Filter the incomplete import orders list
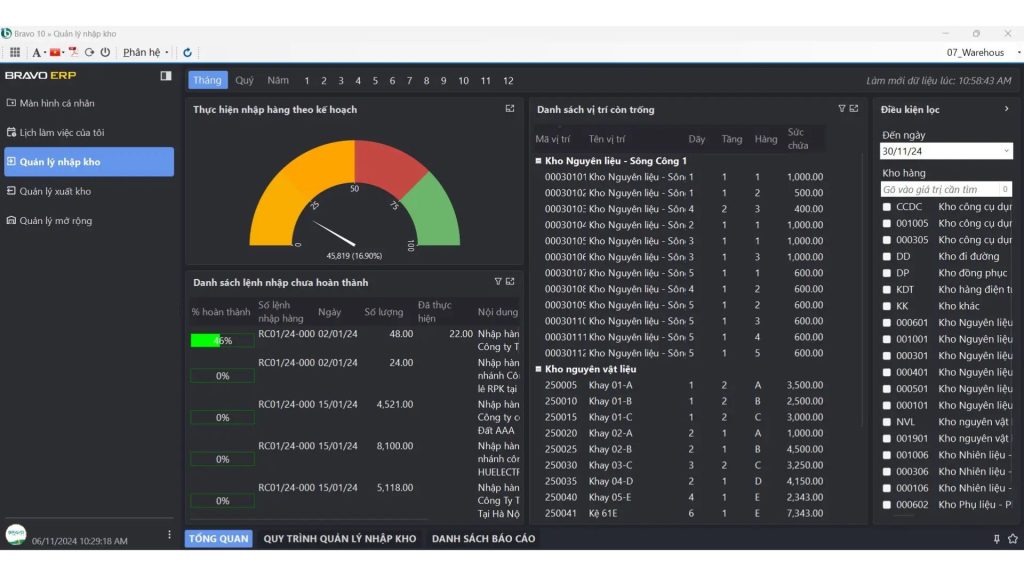 pyautogui.click(x=498, y=281)
